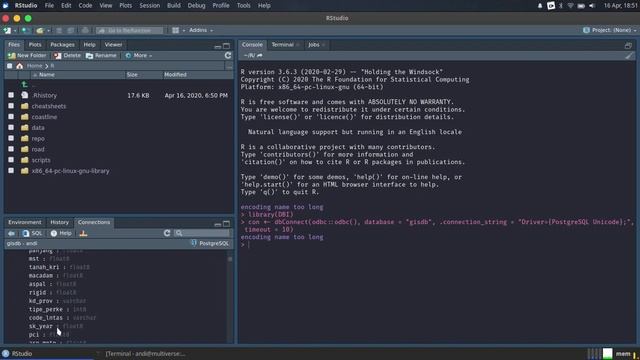
Task: Open the cheatsheets folder
Action: tap(49, 106)
